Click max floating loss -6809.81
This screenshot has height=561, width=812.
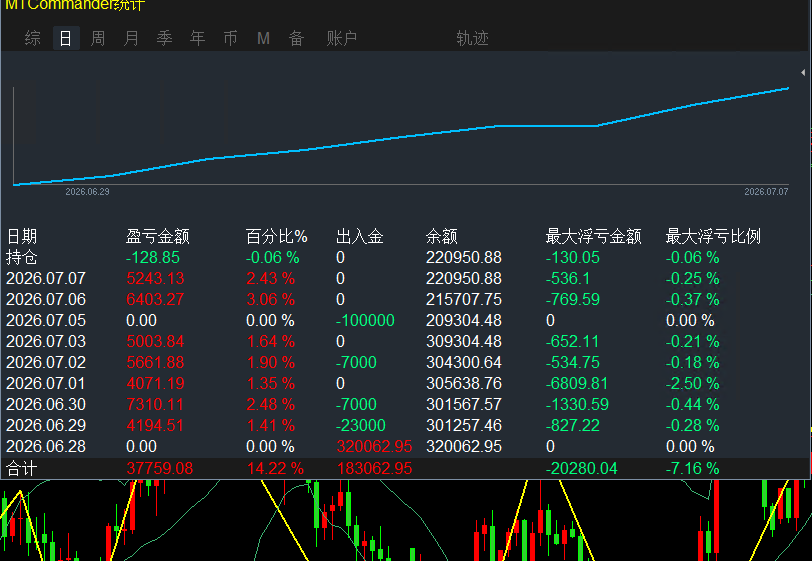pyautogui.click(x=577, y=383)
